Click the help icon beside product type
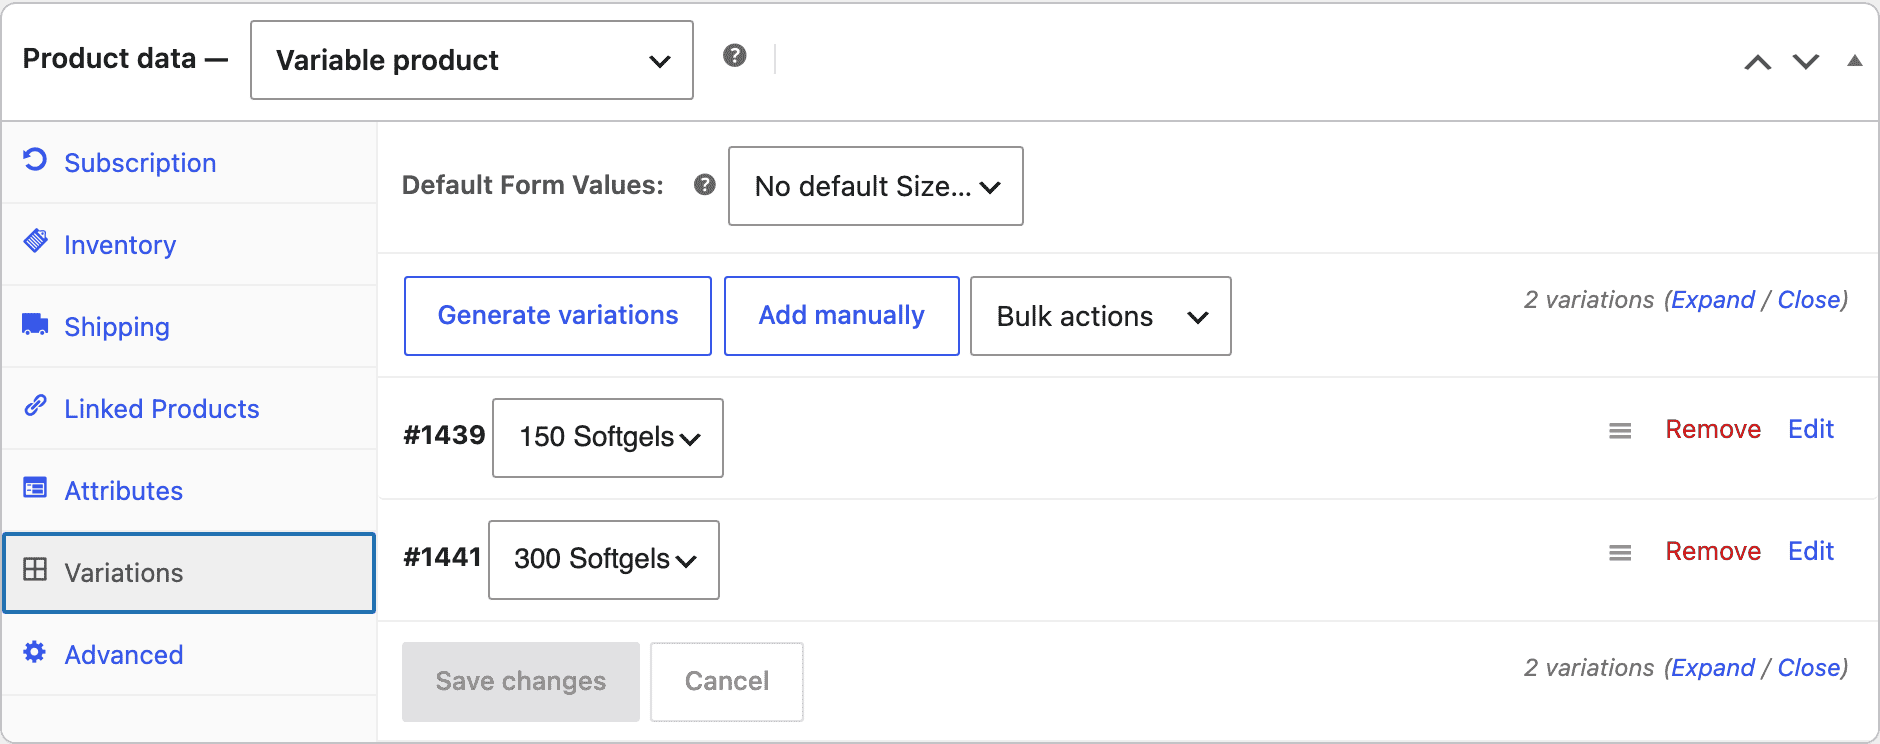Image resolution: width=1880 pixels, height=744 pixels. [x=735, y=56]
